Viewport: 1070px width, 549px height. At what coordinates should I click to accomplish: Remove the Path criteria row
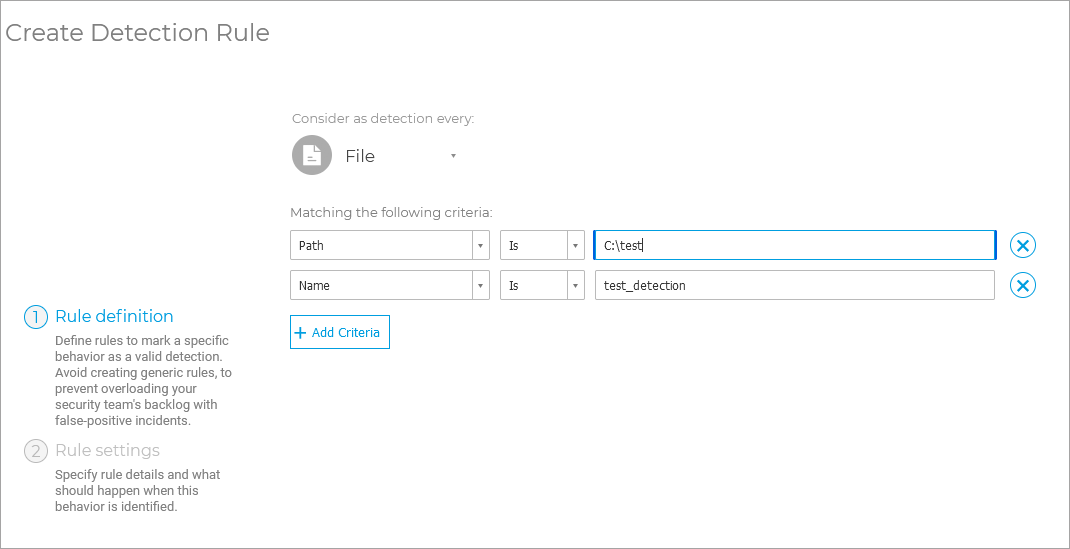1022,246
